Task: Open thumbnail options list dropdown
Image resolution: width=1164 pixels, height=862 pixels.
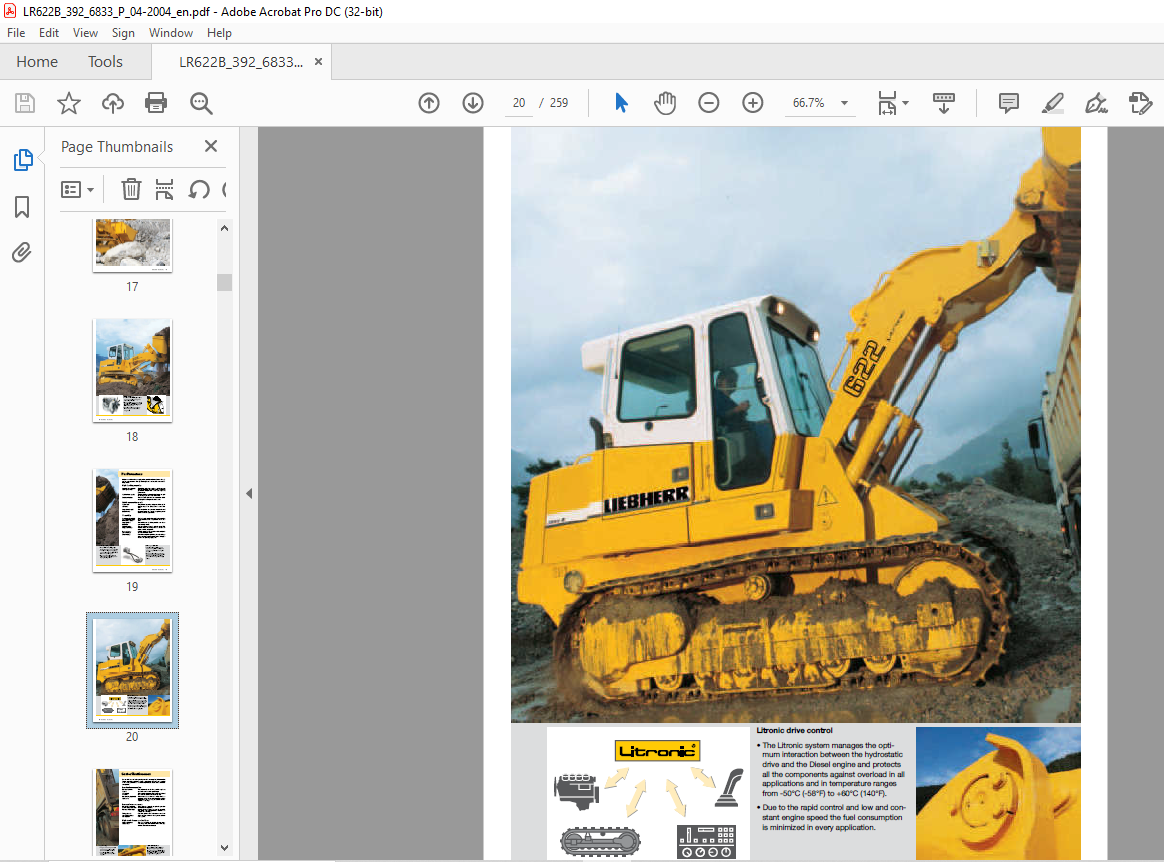Action: pos(77,190)
